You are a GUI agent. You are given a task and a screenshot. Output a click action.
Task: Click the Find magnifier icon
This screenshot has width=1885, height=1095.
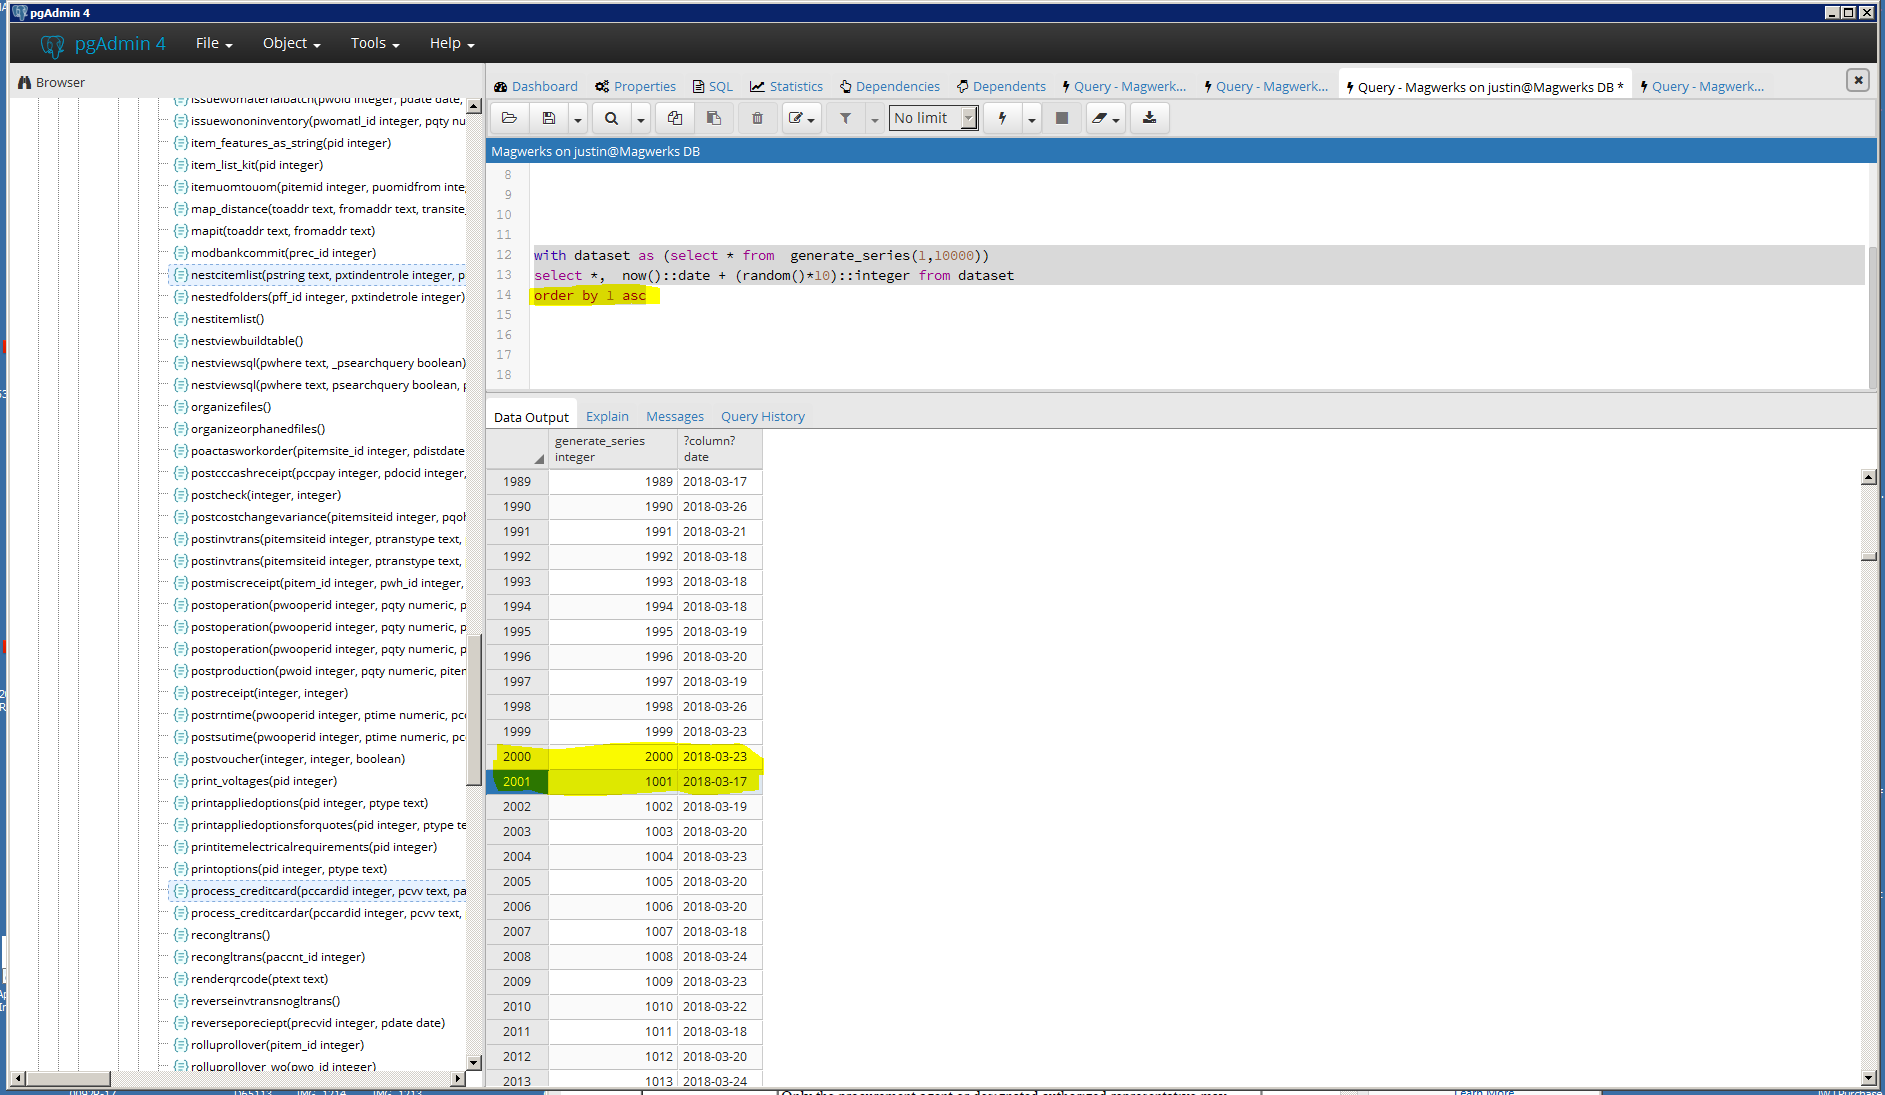click(611, 118)
